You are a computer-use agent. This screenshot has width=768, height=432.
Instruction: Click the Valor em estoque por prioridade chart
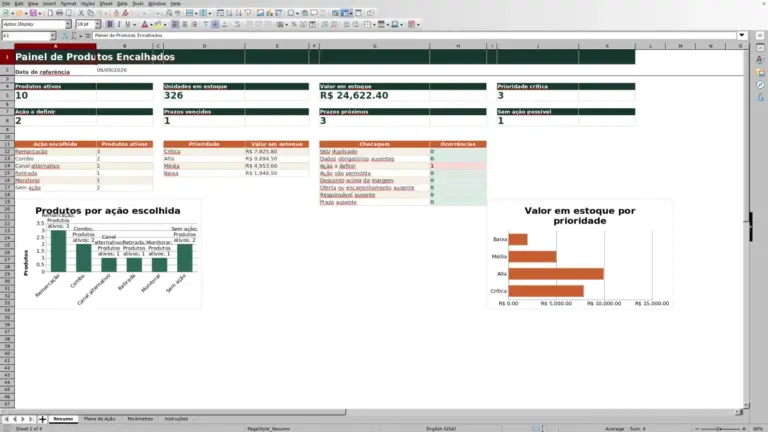click(580, 254)
